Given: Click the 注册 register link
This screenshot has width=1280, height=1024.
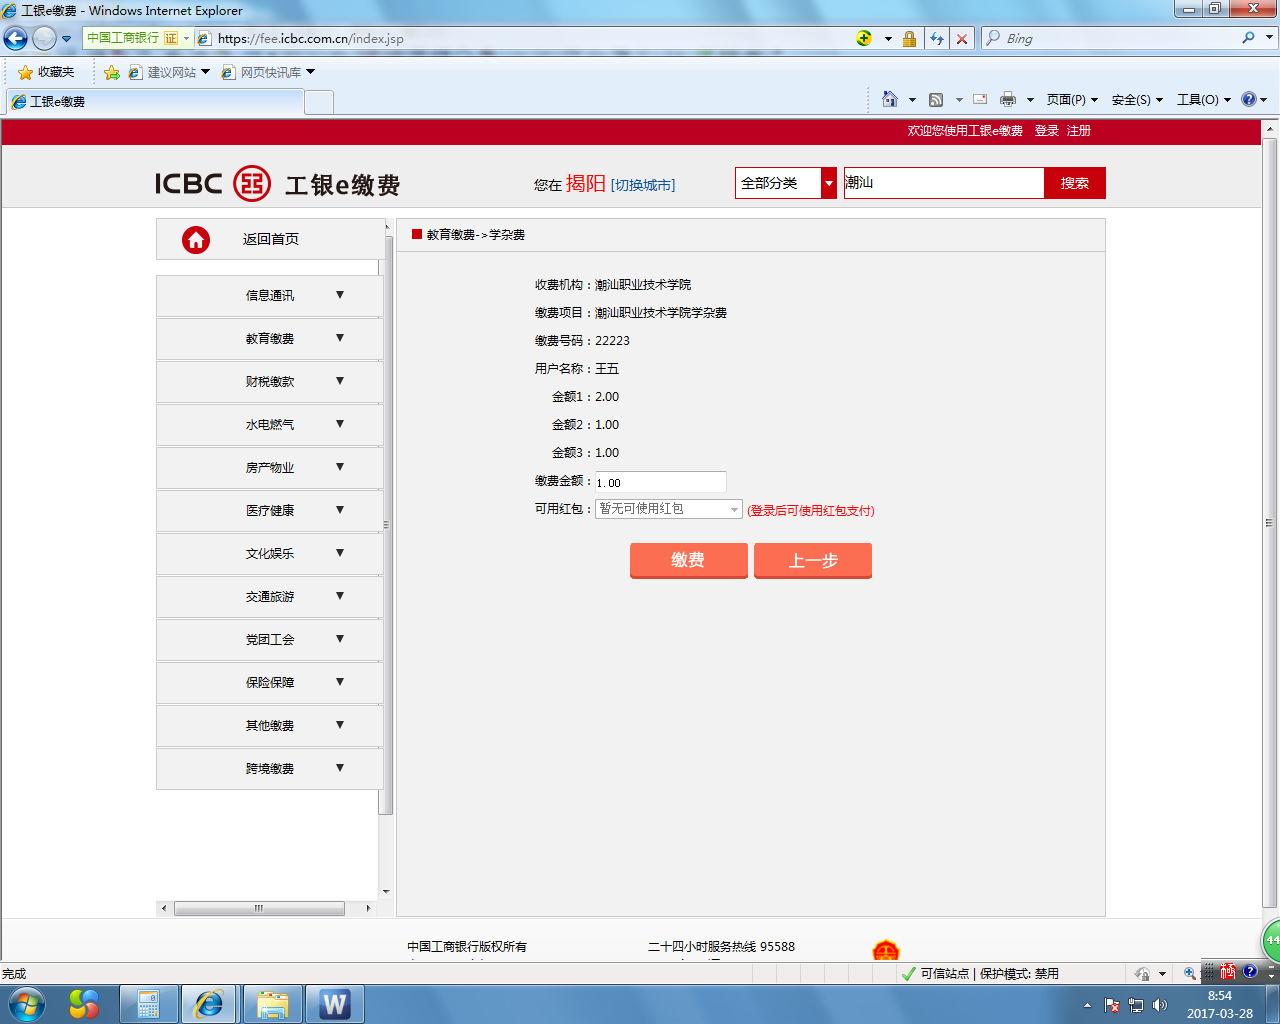Looking at the screenshot, I should pos(1078,131).
